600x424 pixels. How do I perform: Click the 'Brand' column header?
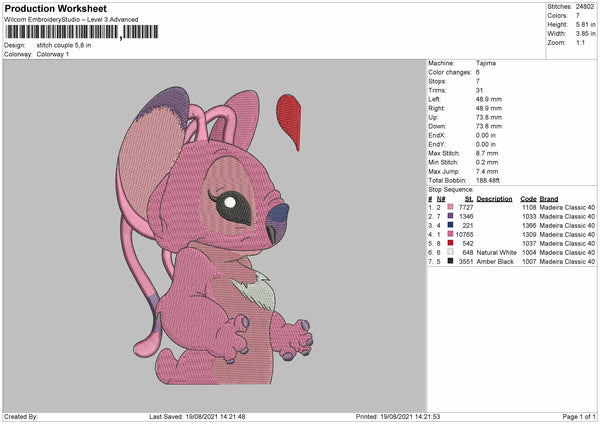549,199
